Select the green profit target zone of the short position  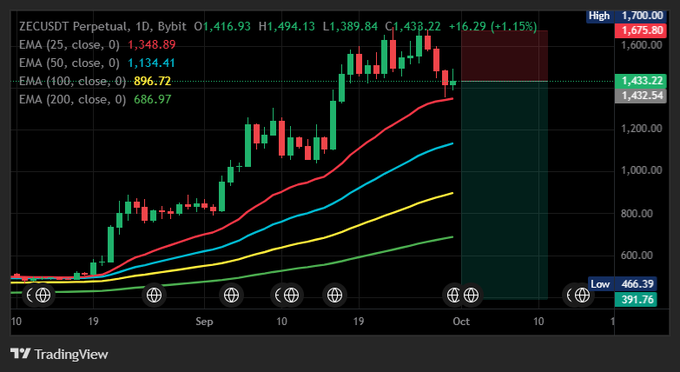point(504,190)
